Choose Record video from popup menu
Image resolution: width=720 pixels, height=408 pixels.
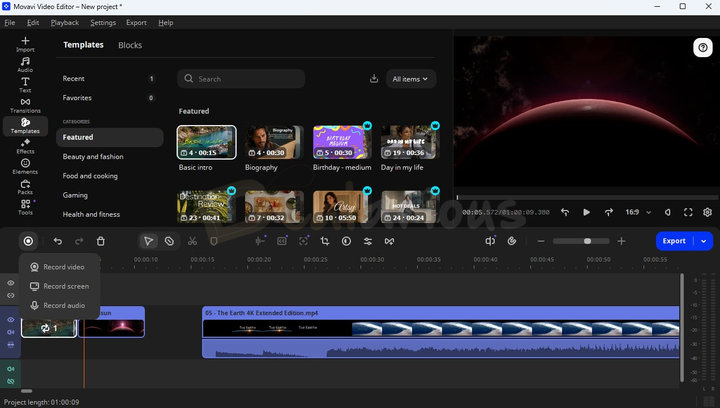point(58,267)
